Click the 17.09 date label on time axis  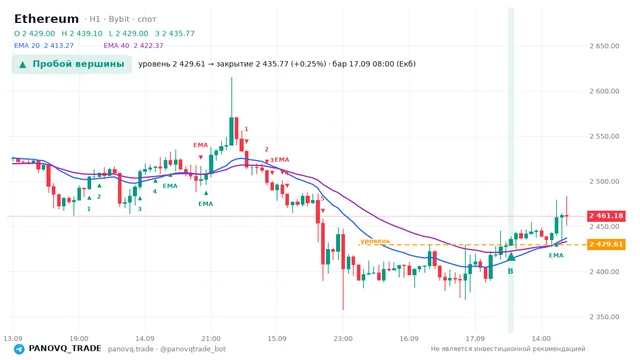pyautogui.click(x=475, y=338)
